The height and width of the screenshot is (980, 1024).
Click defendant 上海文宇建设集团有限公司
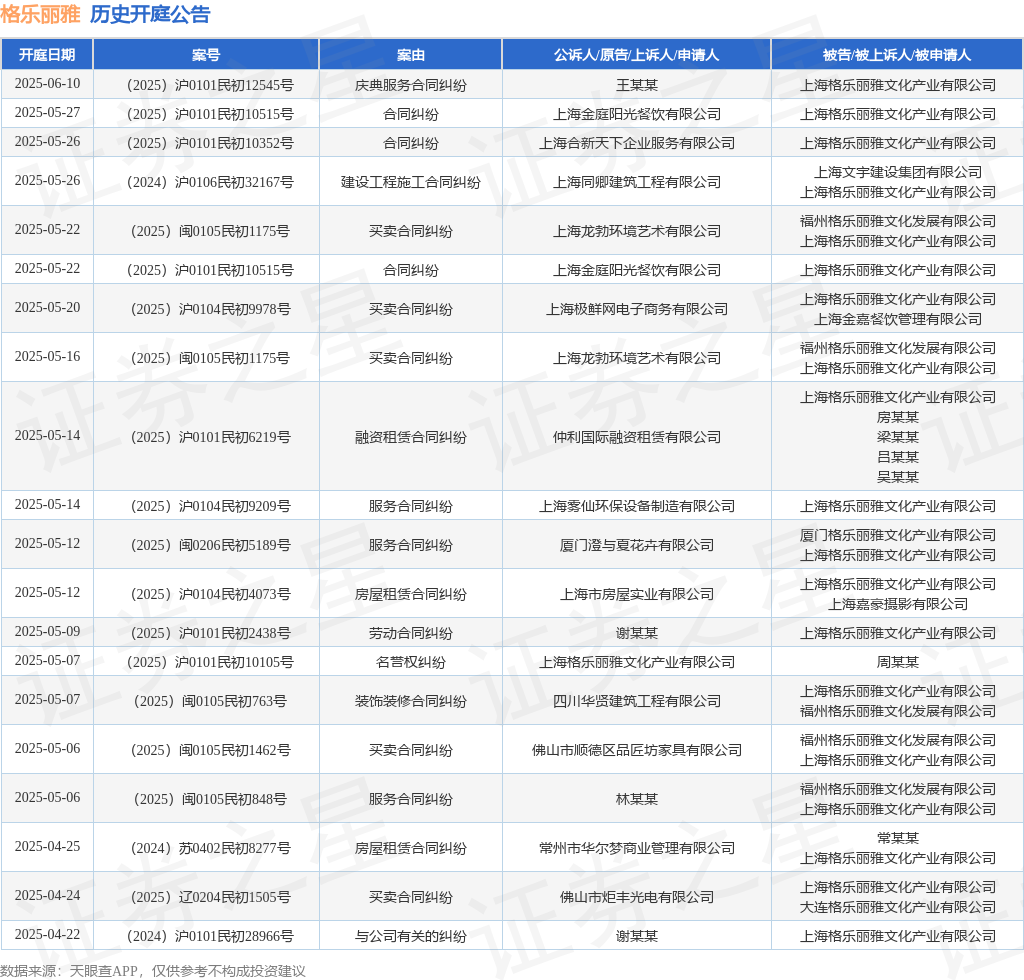pos(898,172)
